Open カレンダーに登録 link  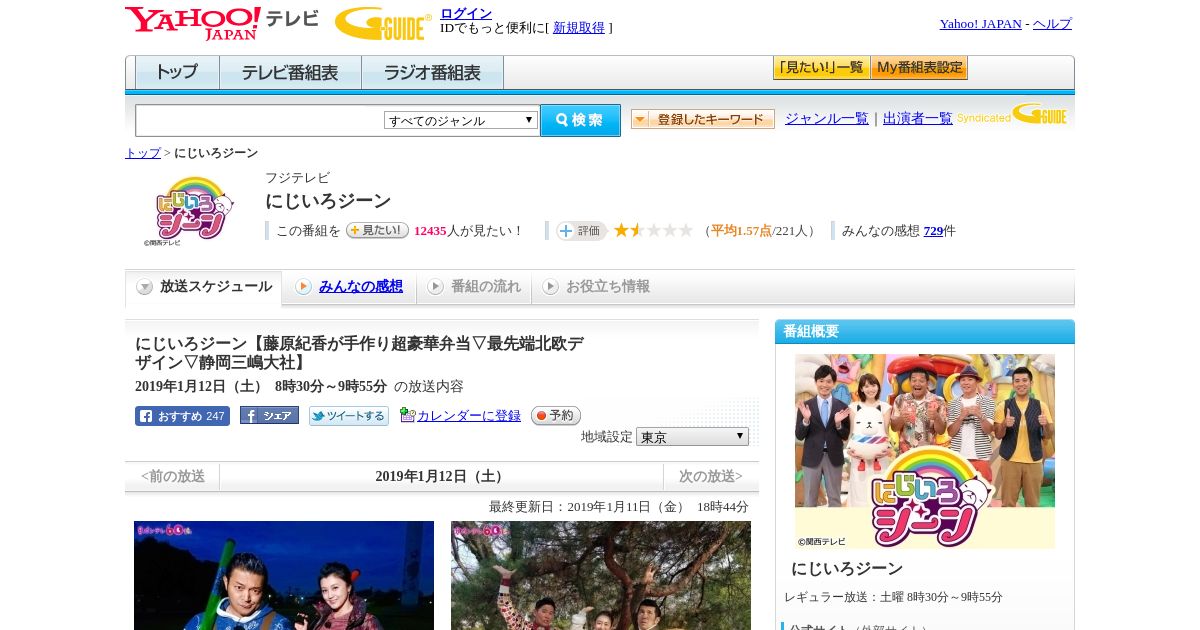469,415
